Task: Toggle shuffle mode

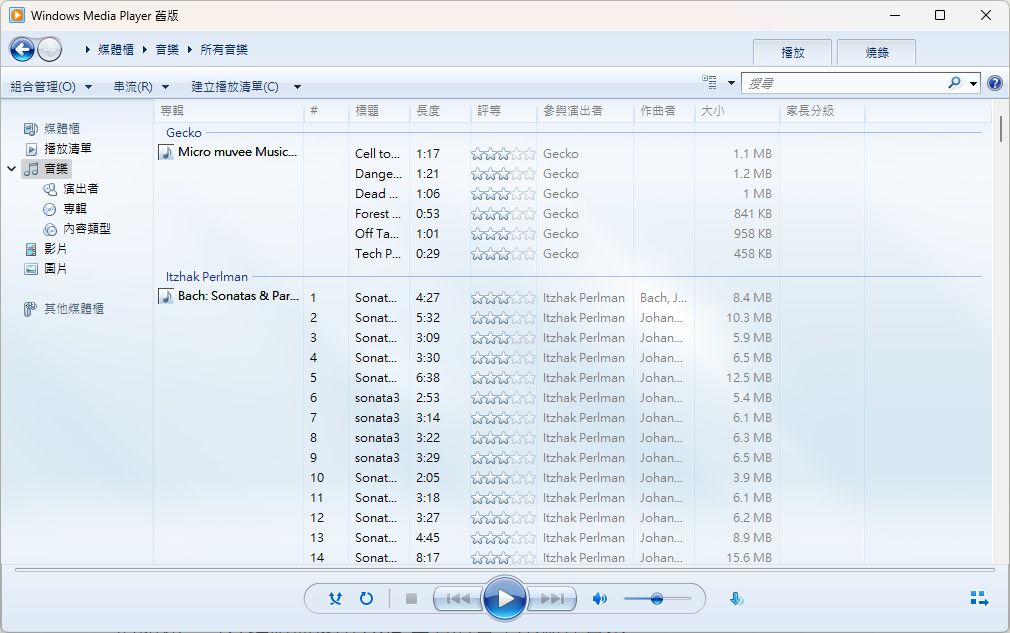Action: [335, 599]
